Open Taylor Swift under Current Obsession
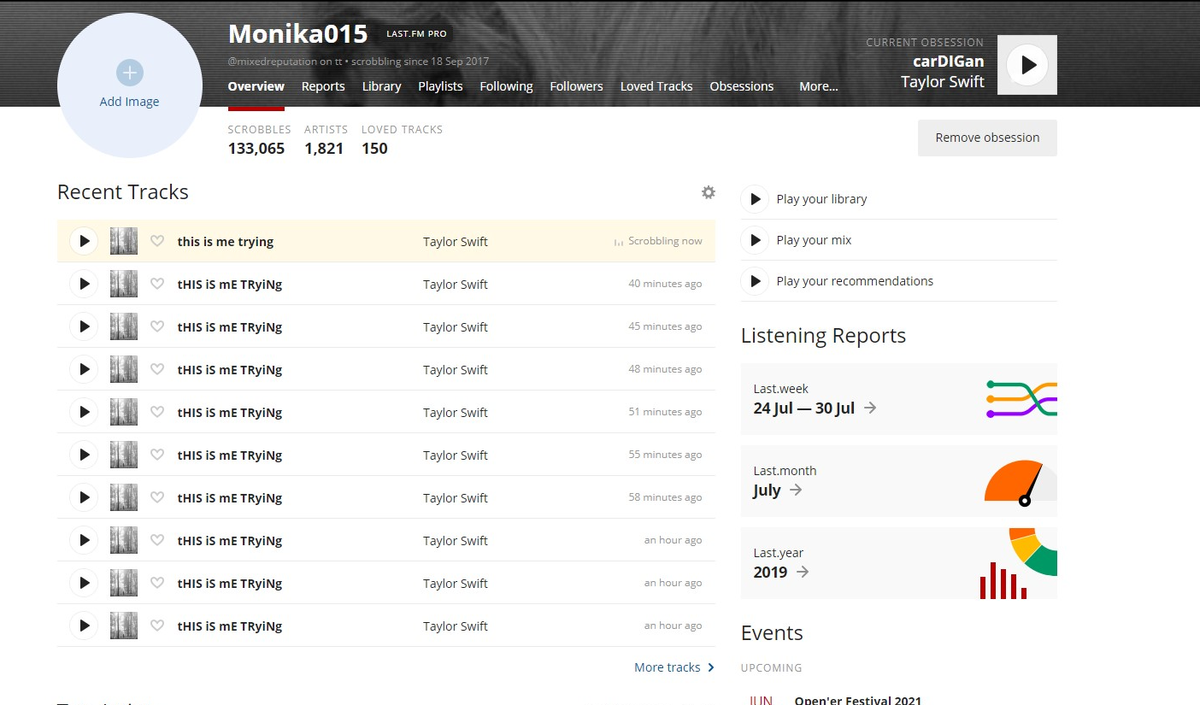 (942, 82)
